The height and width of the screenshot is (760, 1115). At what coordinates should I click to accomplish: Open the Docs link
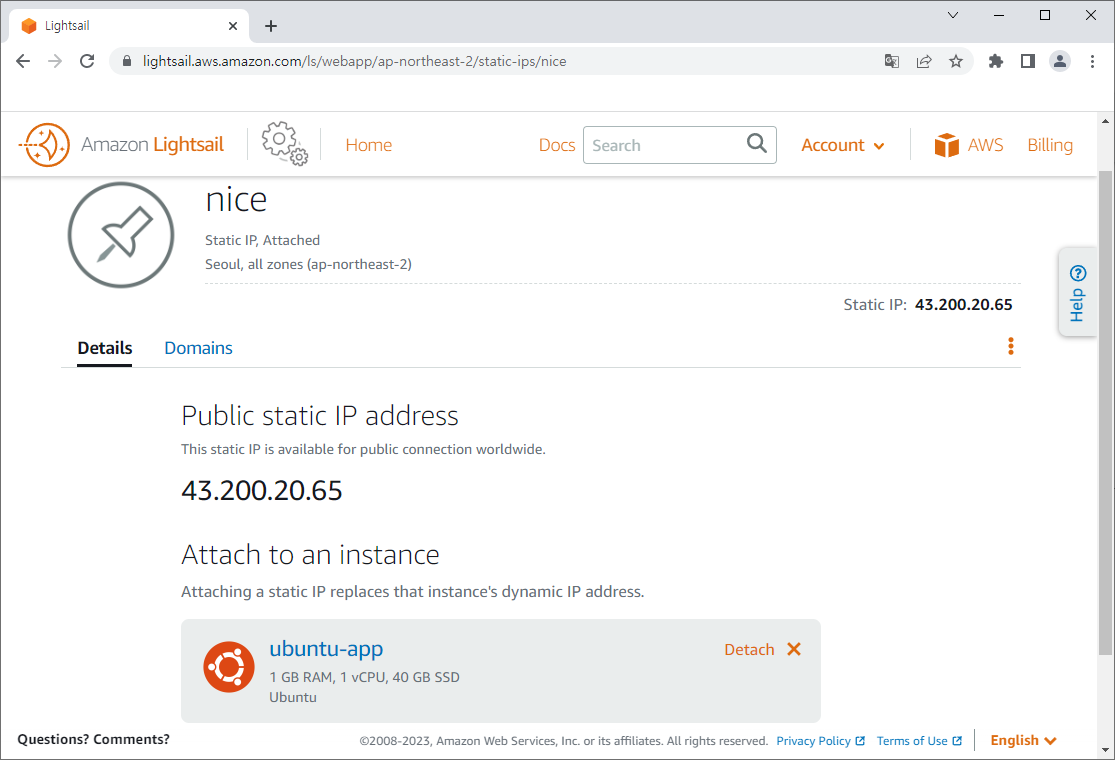557,145
